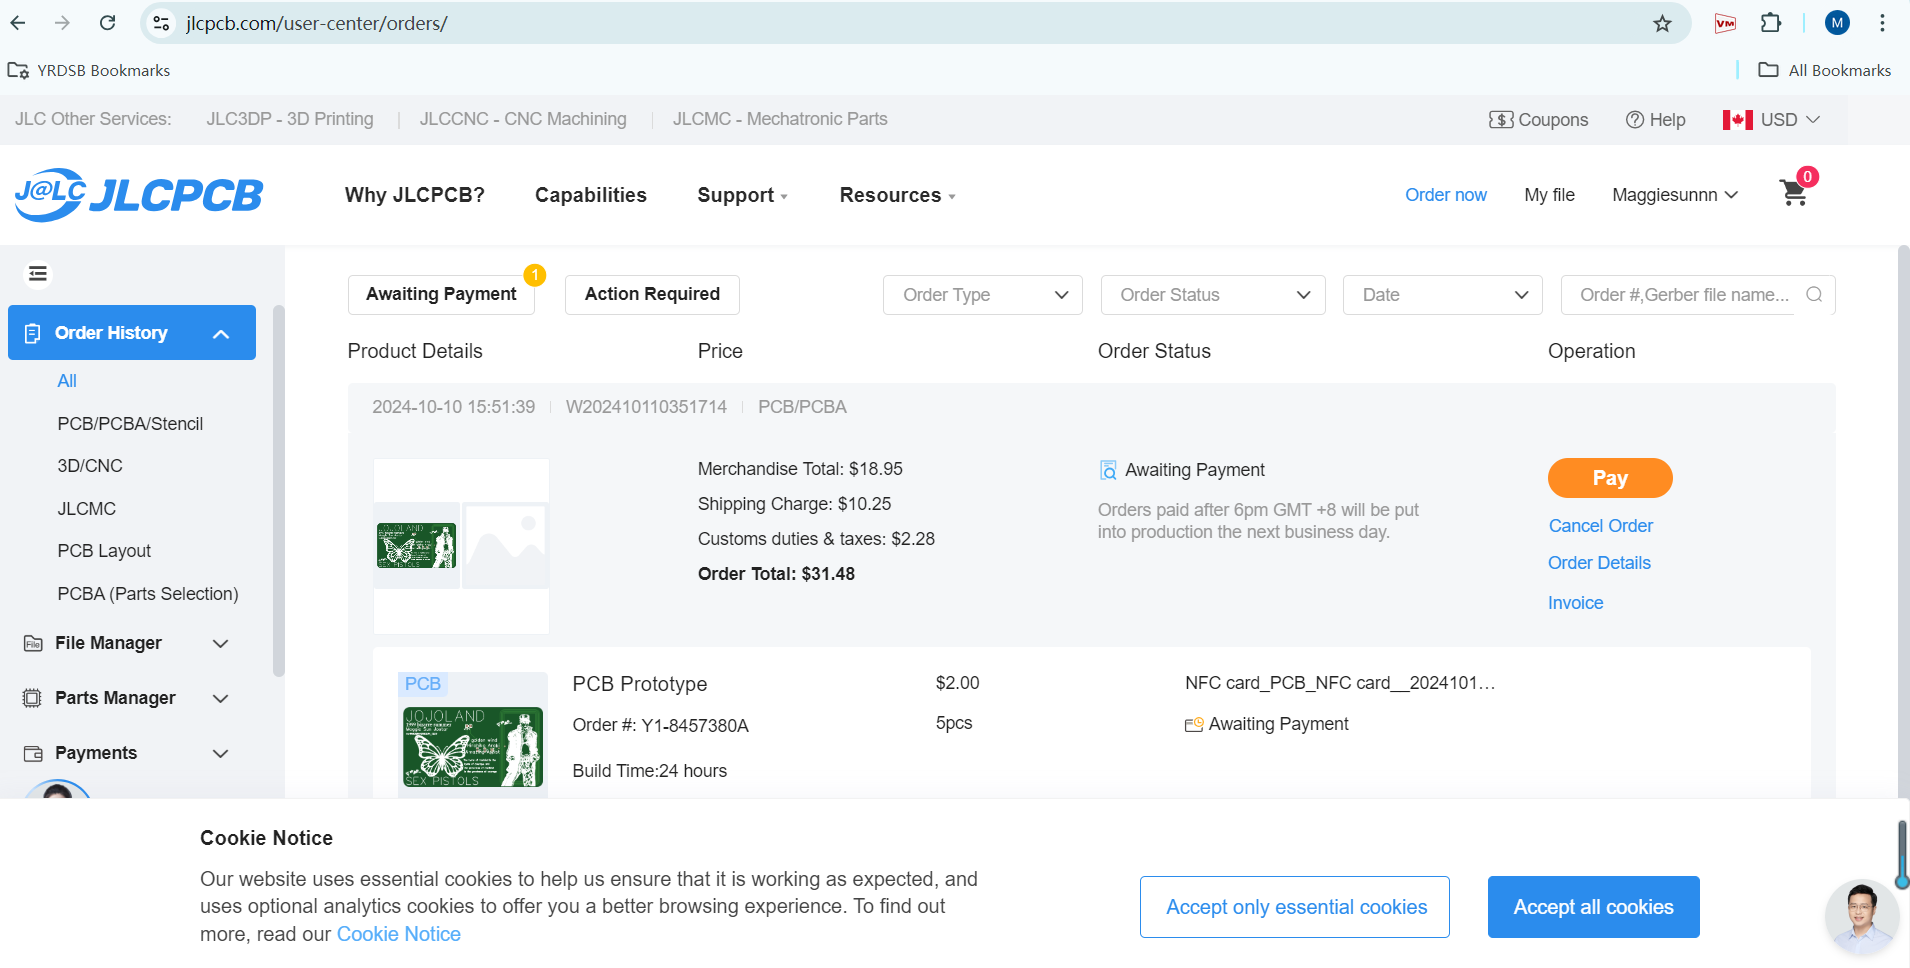1910x968 pixels.
Task: Select JLCMC in the sidebar
Action: tap(87, 509)
